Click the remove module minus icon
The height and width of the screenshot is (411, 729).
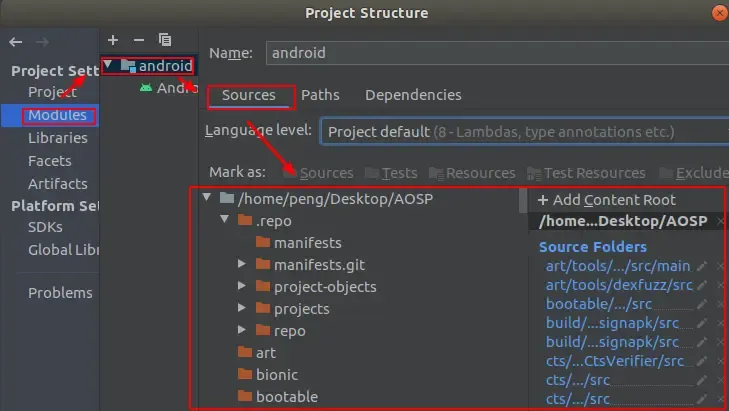pyautogui.click(x=138, y=40)
